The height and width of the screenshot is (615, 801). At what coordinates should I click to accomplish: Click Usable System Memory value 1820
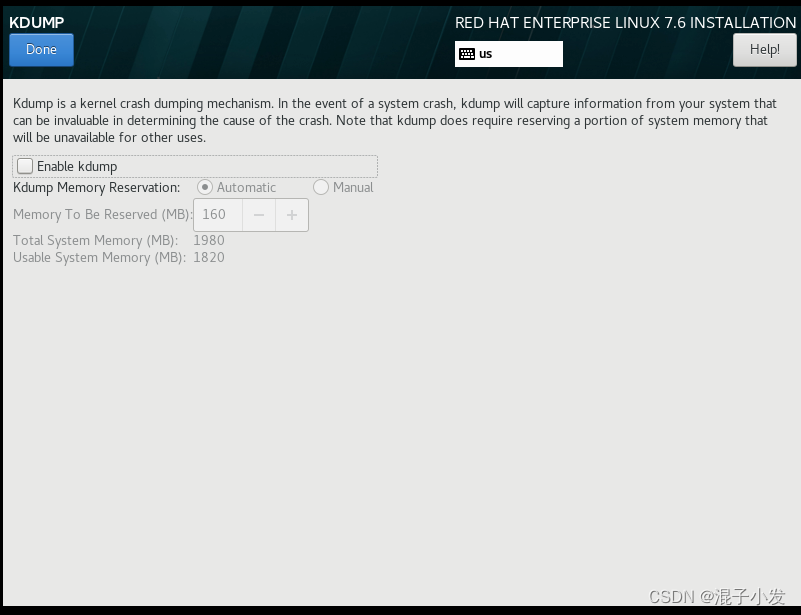pos(211,257)
